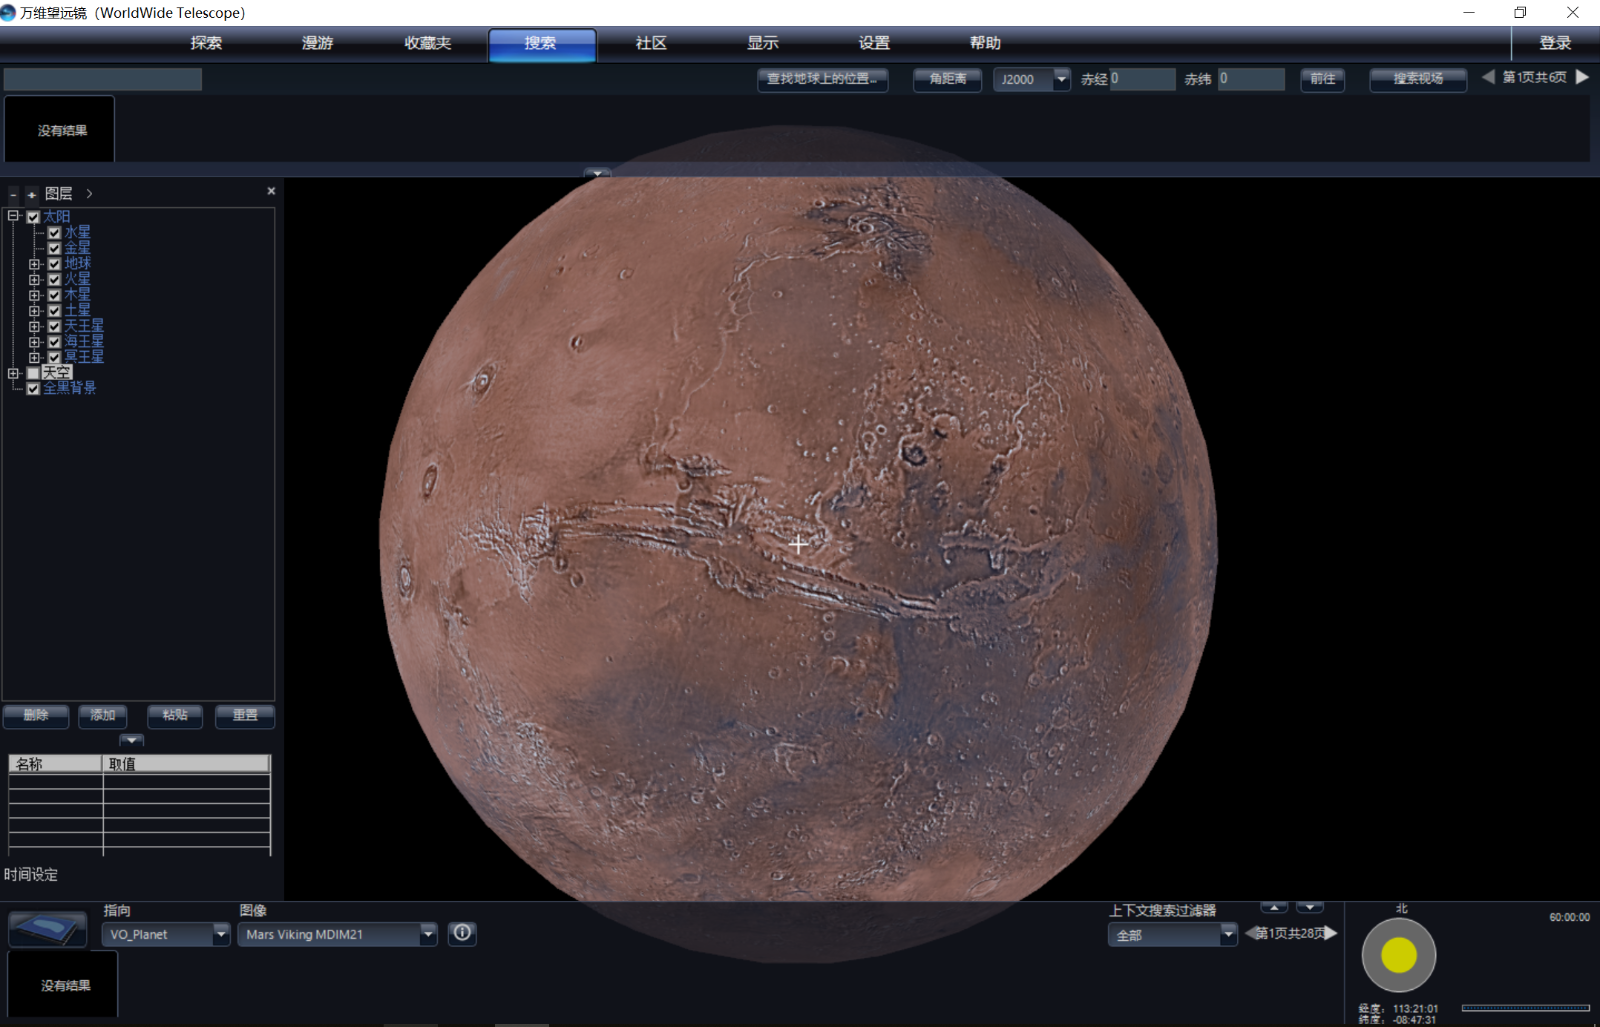Enable the 天空 layer checkbox
Viewport: 1600px width, 1027px height.
point(33,373)
